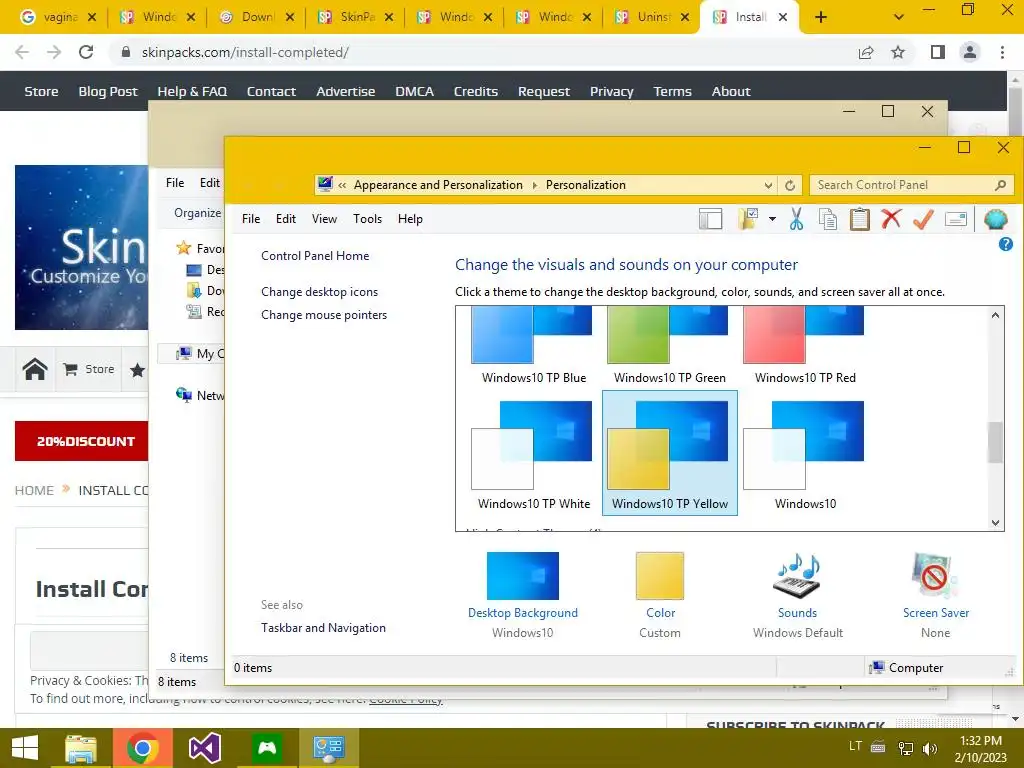Select the Windows10 TP Red theme
Image resolution: width=1024 pixels, height=768 pixels.
[x=805, y=346]
